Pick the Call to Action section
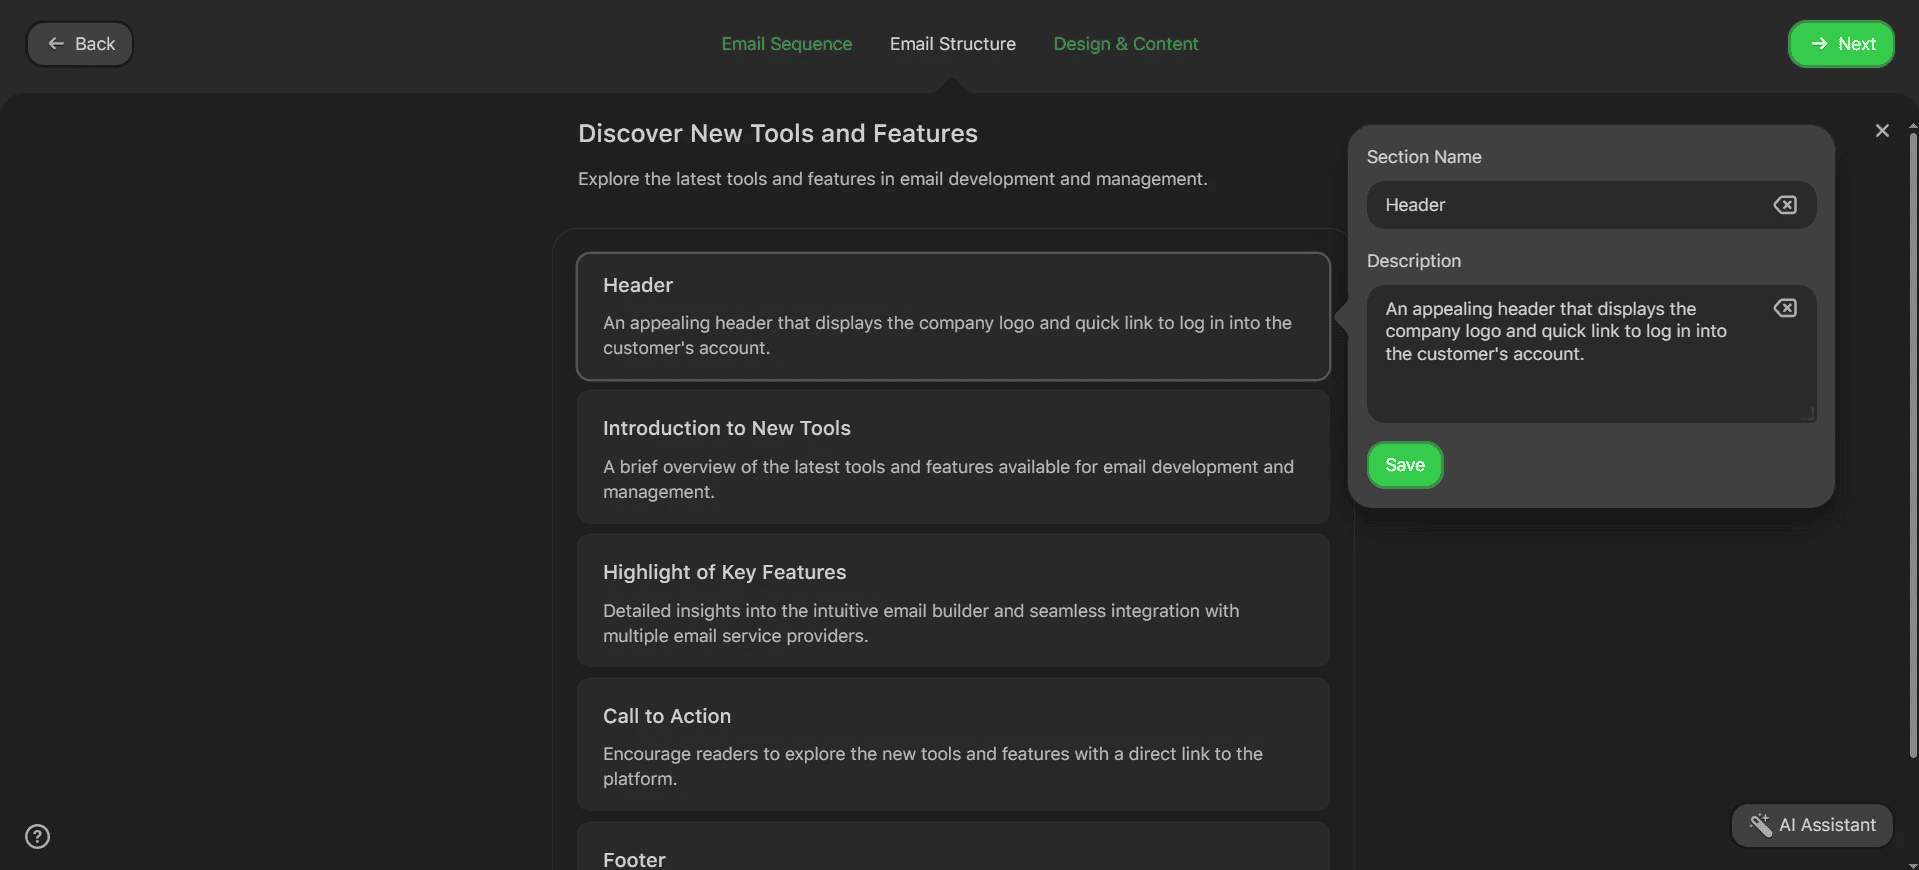 click(x=952, y=745)
